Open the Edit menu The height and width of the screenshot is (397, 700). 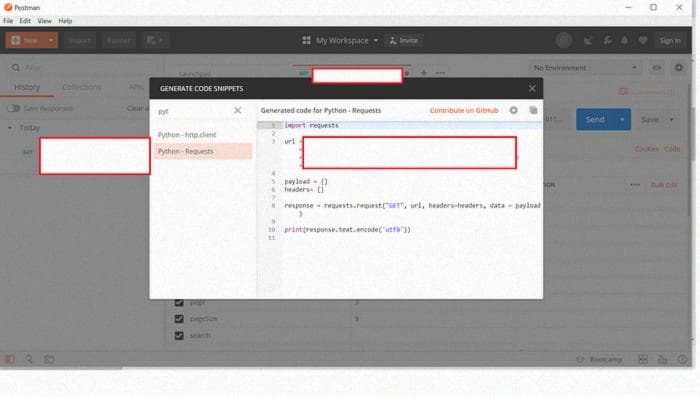(25, 21)
